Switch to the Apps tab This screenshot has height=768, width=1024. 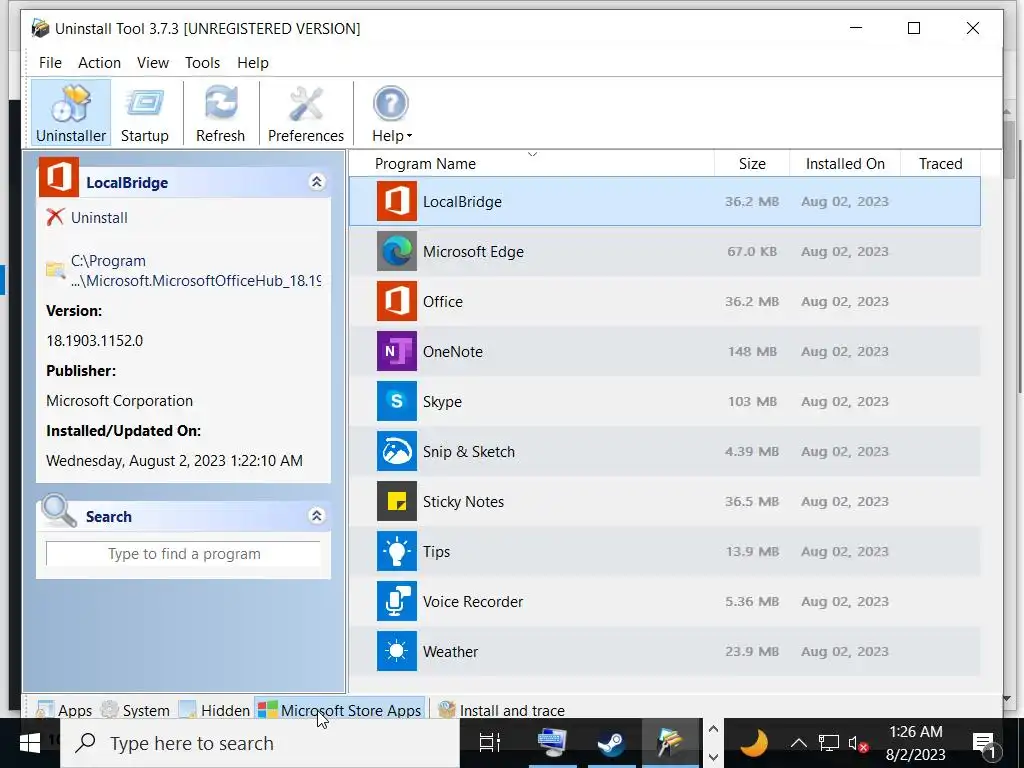pos(65,710)
